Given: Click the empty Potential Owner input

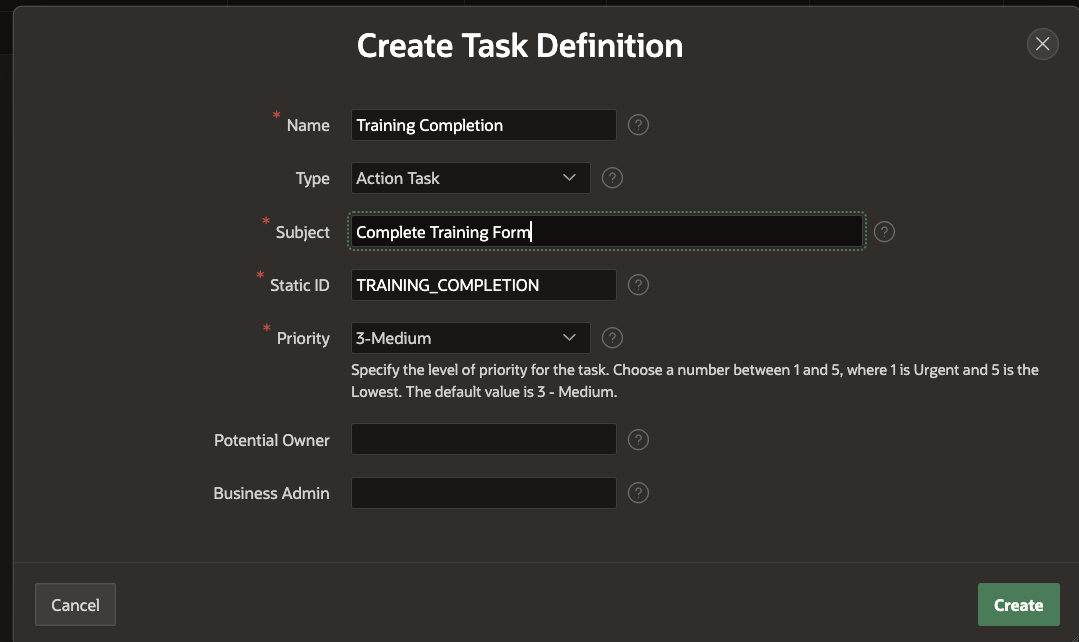Looking at the screenshot, I should click(483, 440).
